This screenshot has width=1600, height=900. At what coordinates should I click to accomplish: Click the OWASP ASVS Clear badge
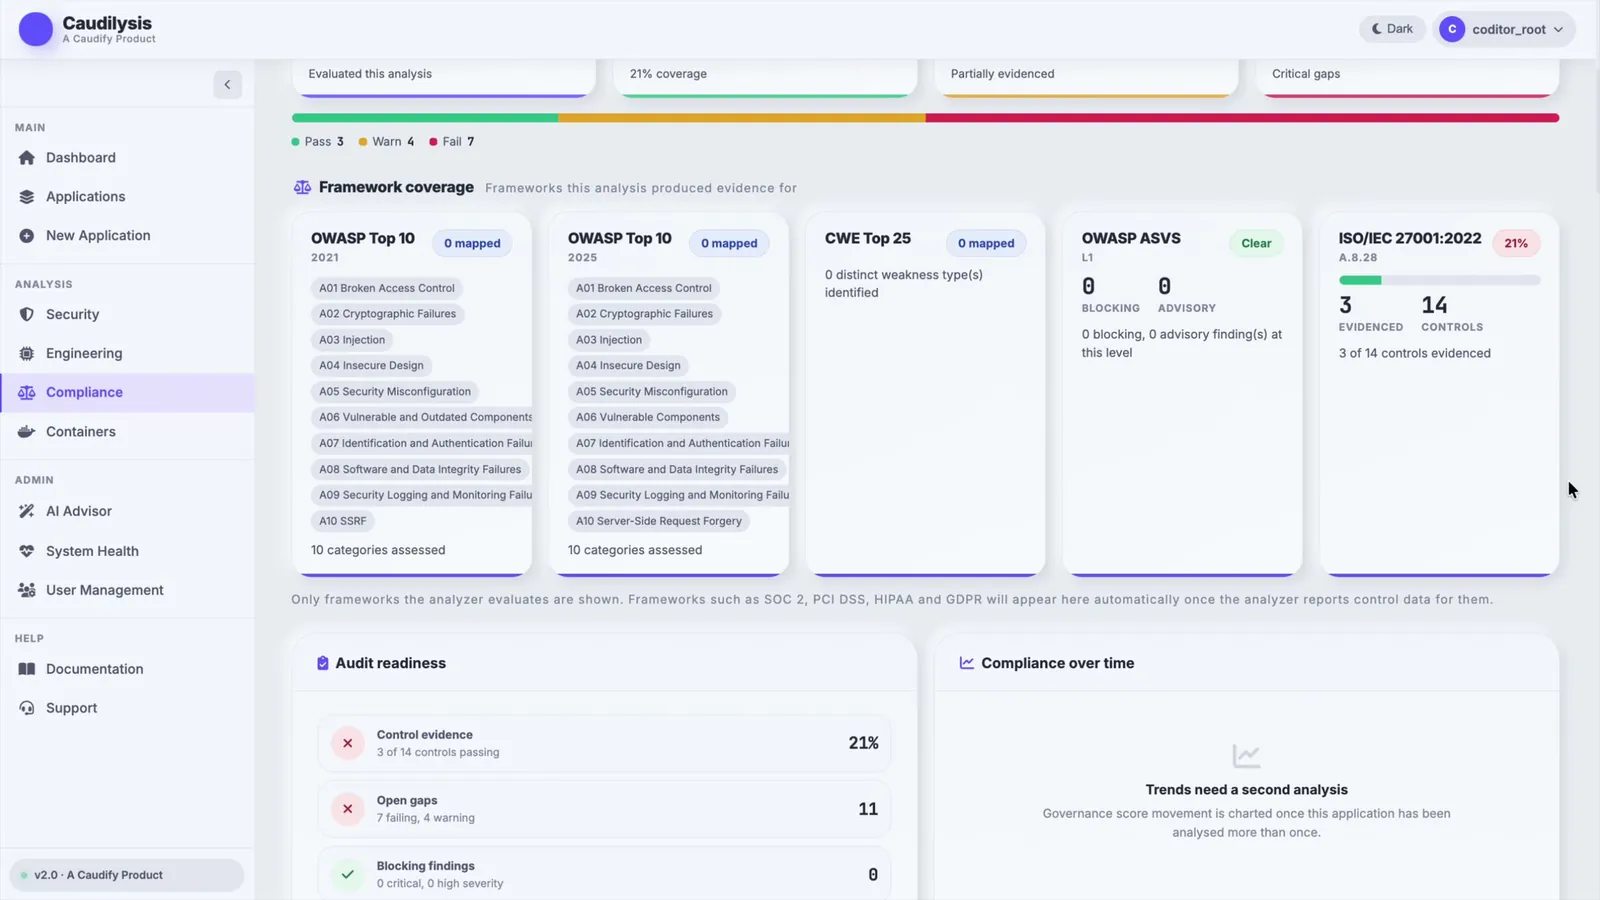(1256, 243)
